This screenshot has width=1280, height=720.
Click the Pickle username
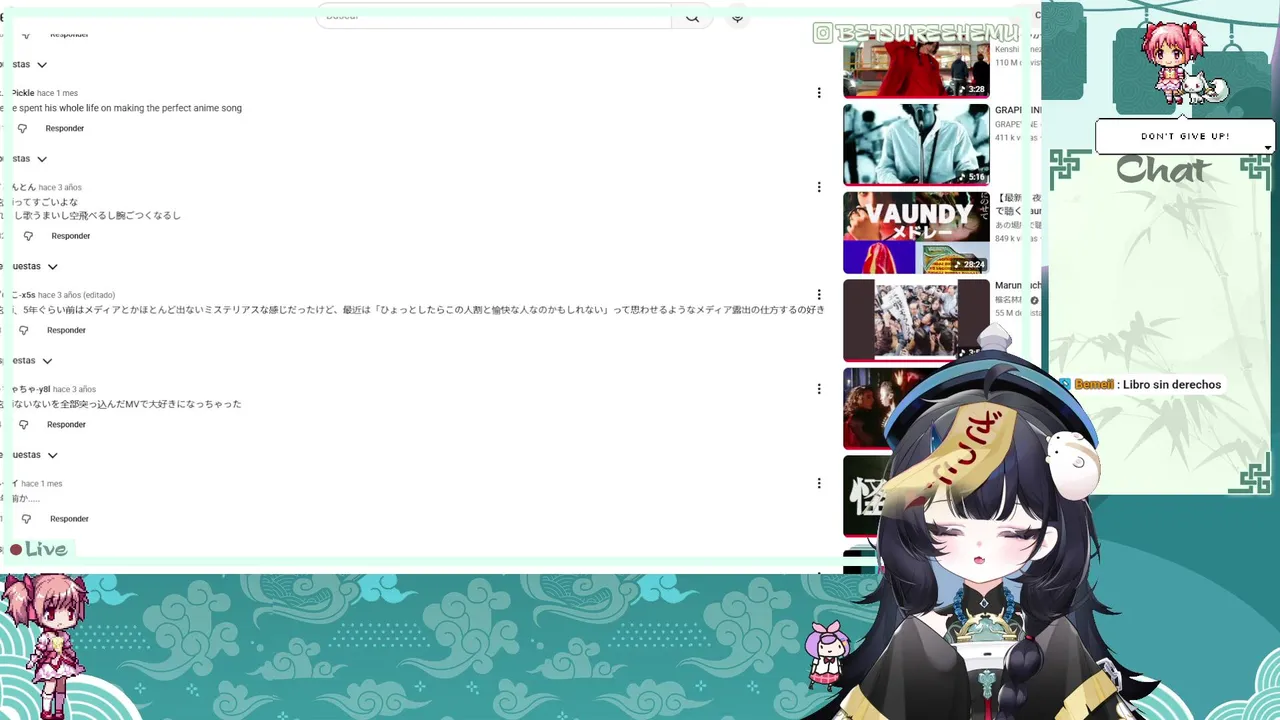click(x=22, y=93)
